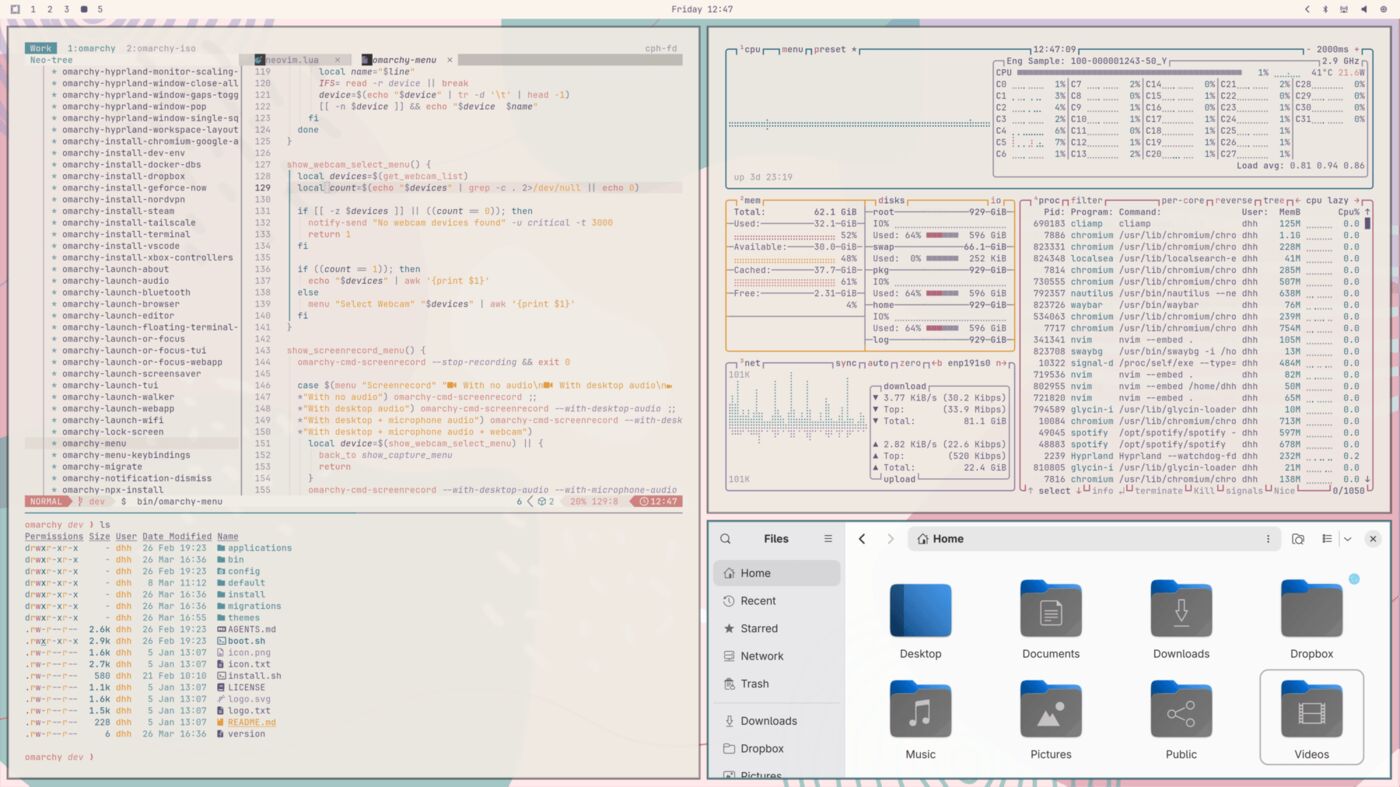
Task: Click the Friday 12:47 clock
Action: [x=702, y=9]
